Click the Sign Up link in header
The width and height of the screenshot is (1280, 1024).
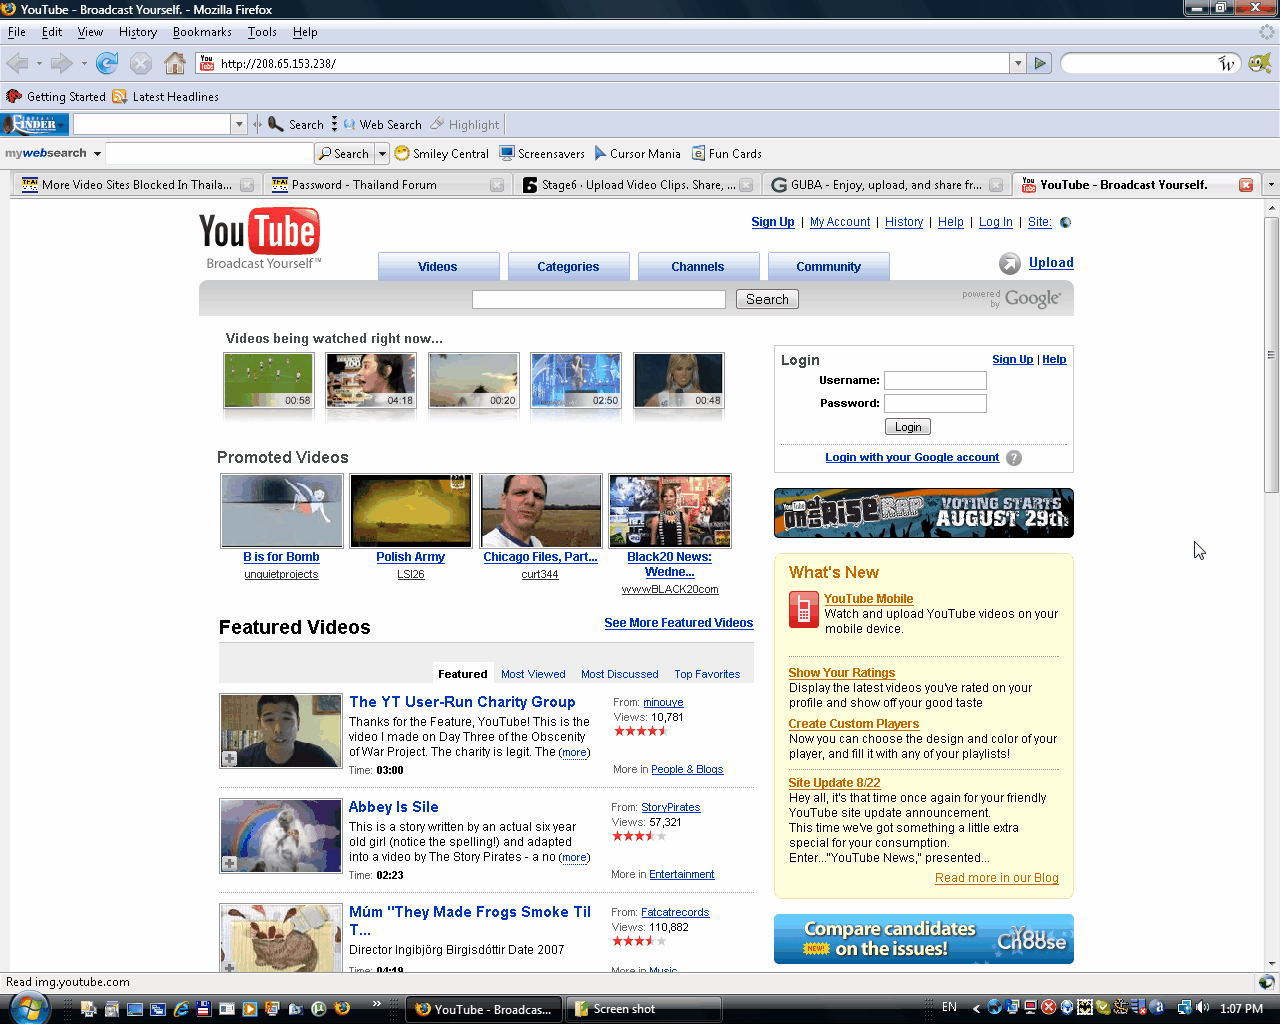(773, 222)
